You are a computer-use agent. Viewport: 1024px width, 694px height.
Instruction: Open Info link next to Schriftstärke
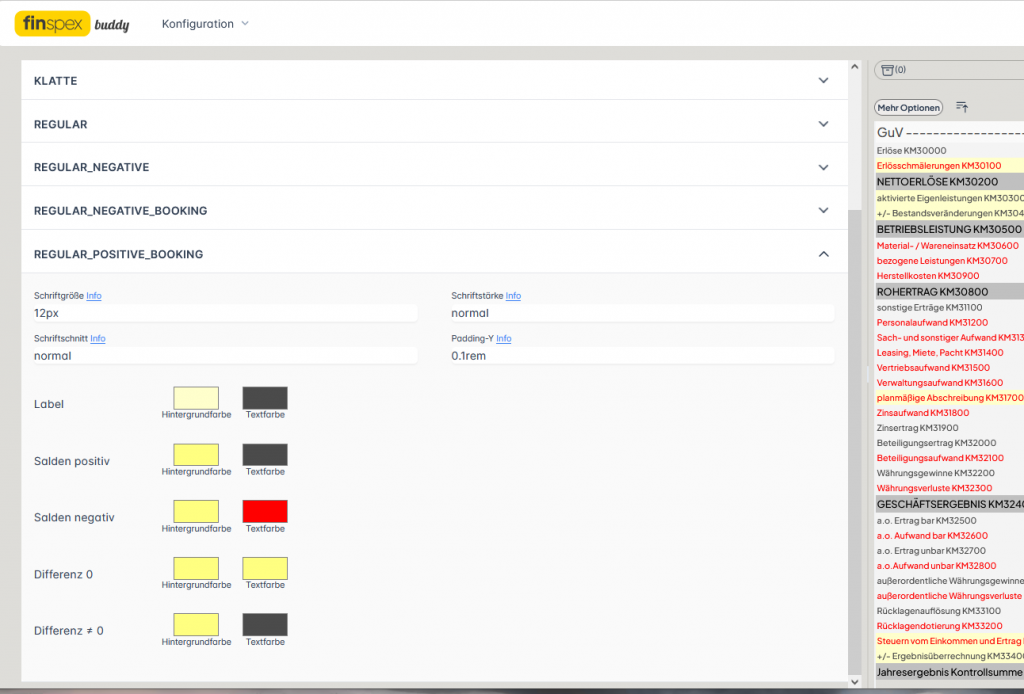coord(513,296)
